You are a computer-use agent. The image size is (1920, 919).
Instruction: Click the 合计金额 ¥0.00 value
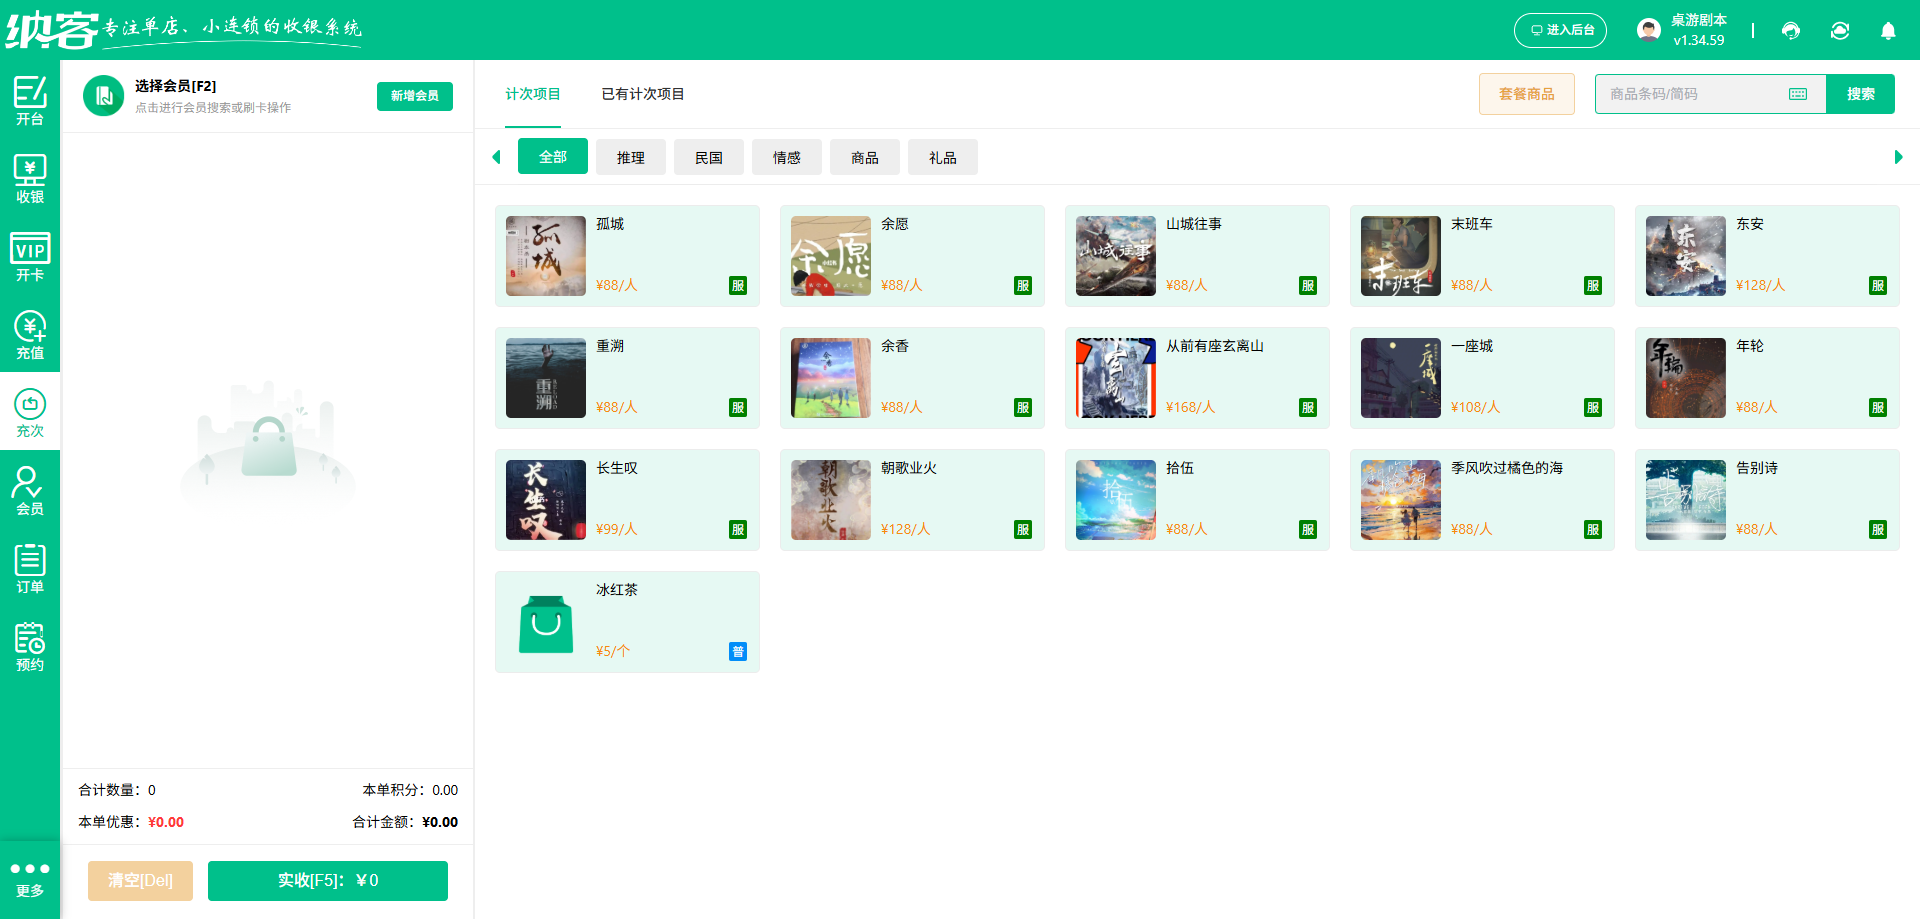point(440,822)
